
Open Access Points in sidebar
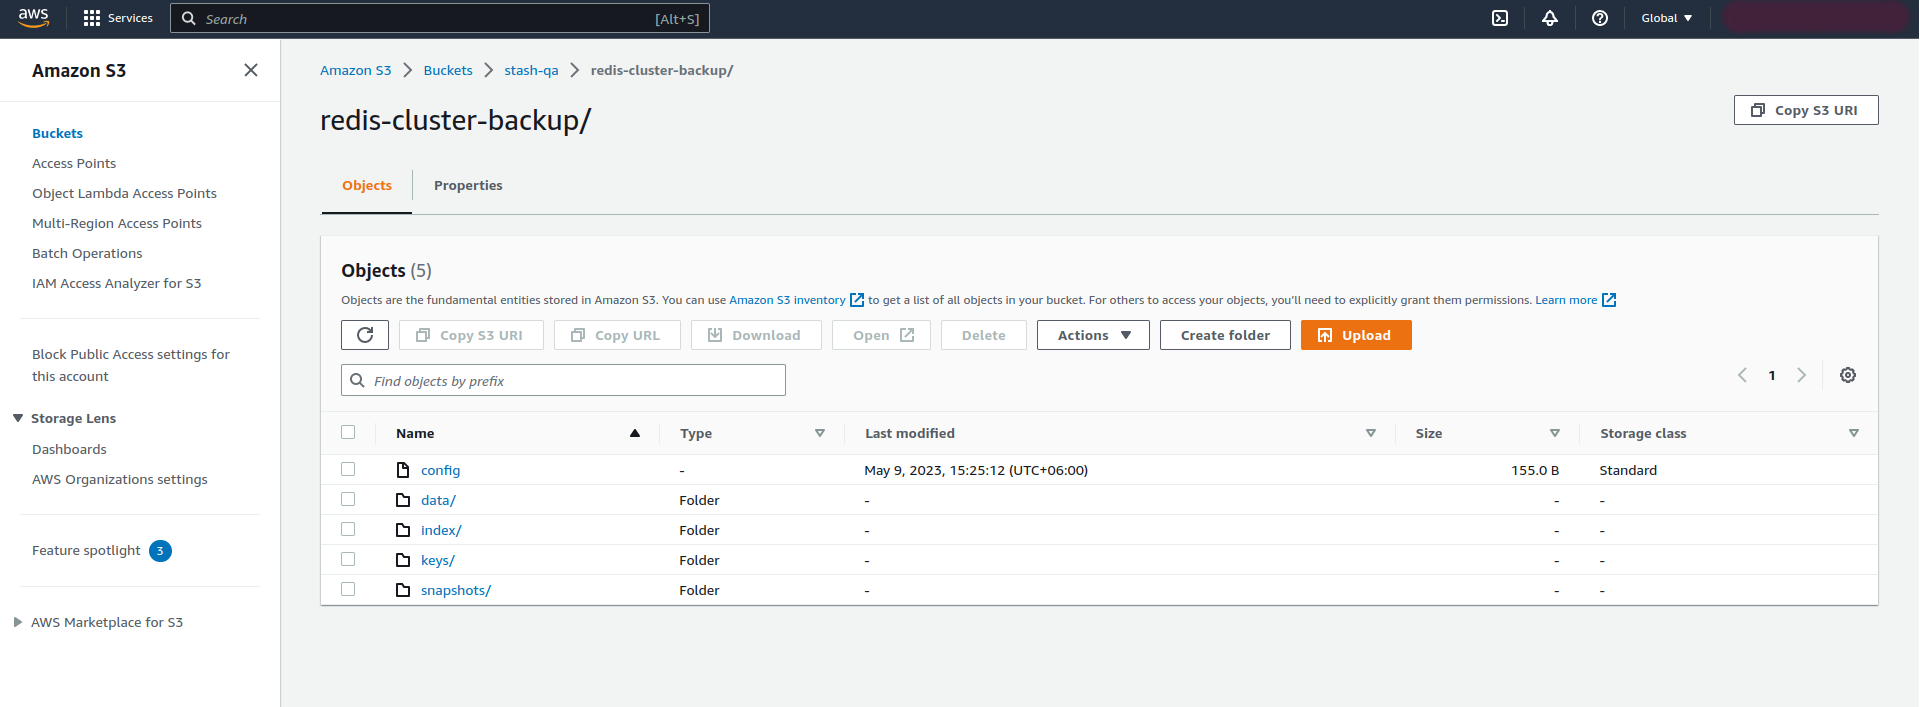coord(74,163)
